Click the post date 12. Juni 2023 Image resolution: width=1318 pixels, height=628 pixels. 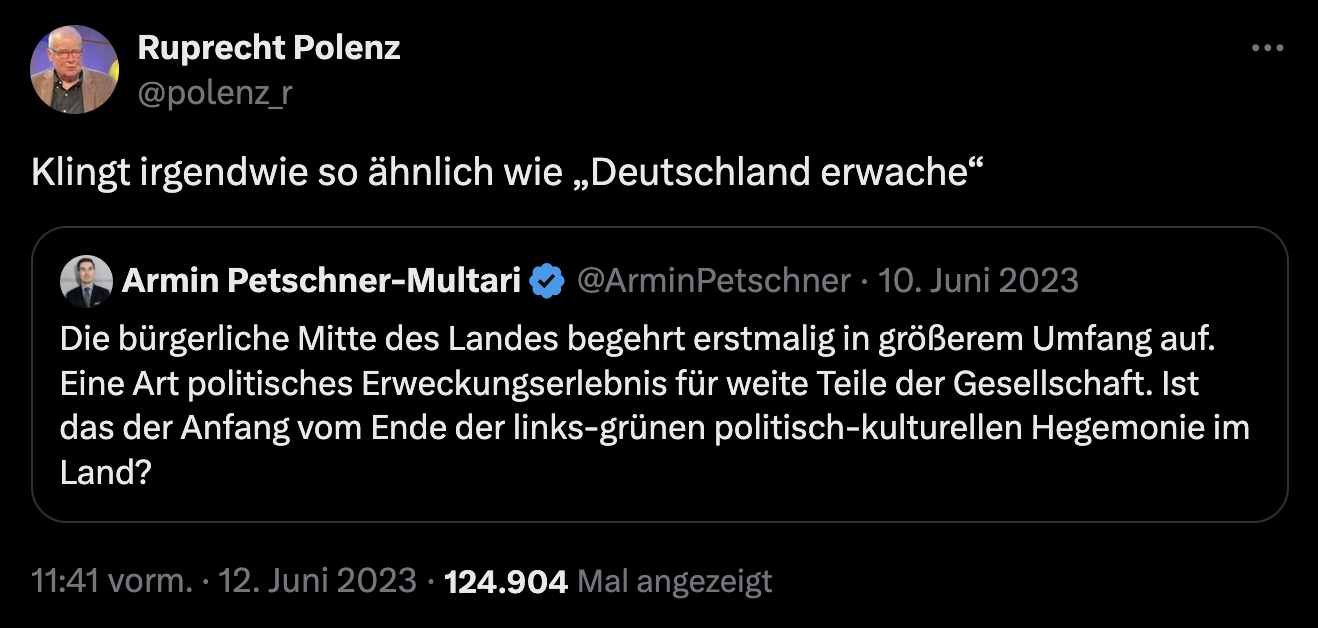(x=317, y=581)
